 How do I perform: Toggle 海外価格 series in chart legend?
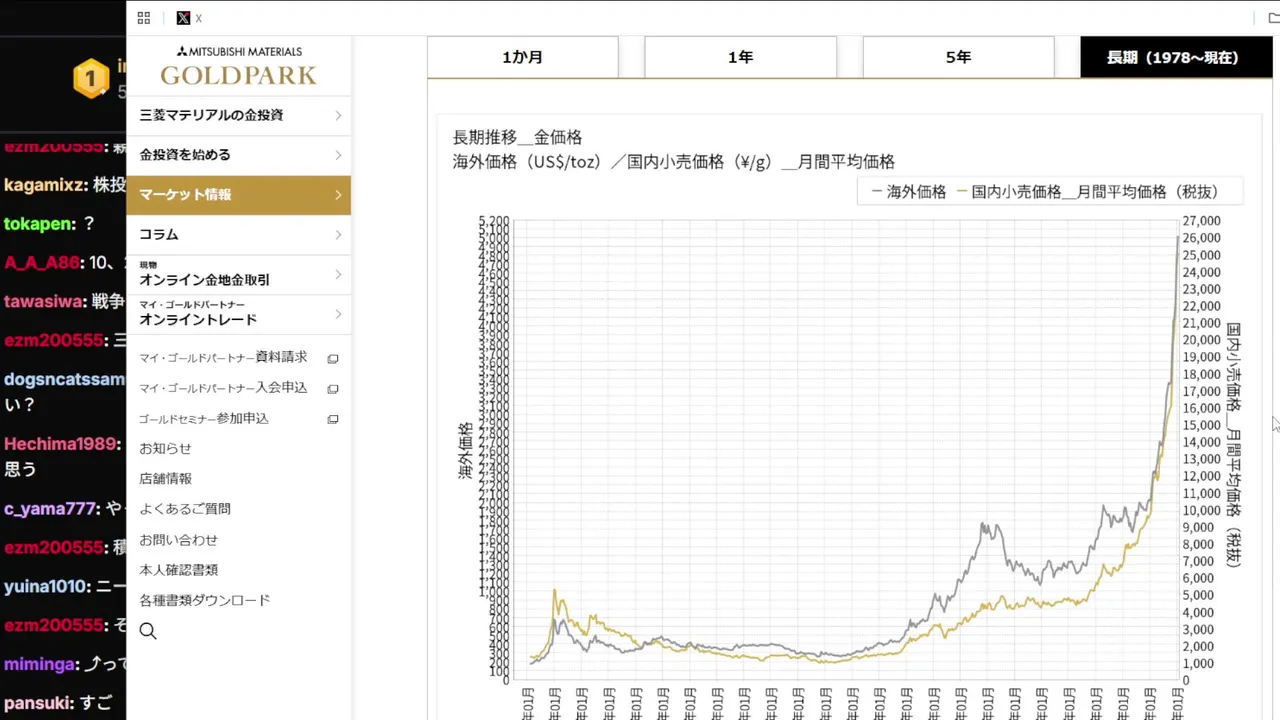[908, 192]
